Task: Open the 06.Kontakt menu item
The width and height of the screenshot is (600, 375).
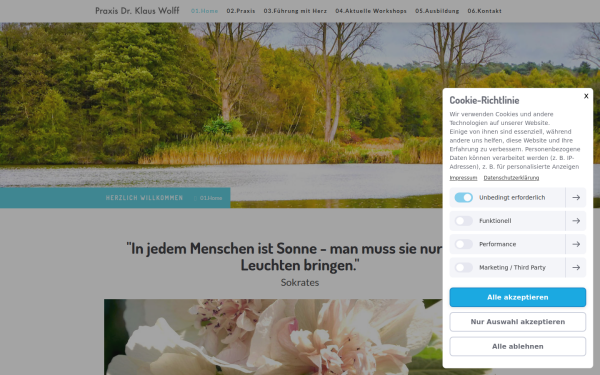Action: (484, 11)
